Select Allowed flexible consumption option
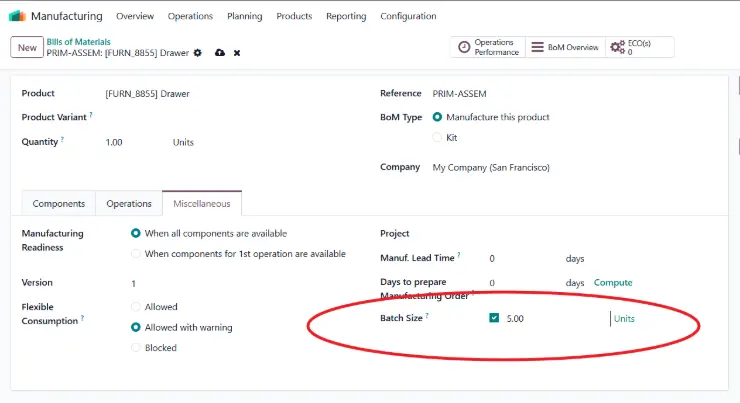This screenshot has width=740, height=403. 136,307
